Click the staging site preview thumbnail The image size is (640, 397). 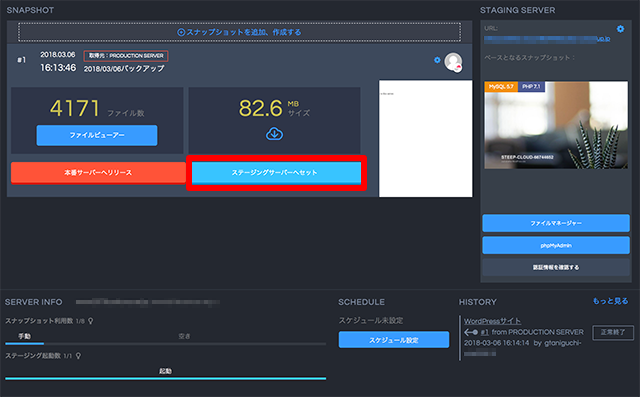pos(556,125)
